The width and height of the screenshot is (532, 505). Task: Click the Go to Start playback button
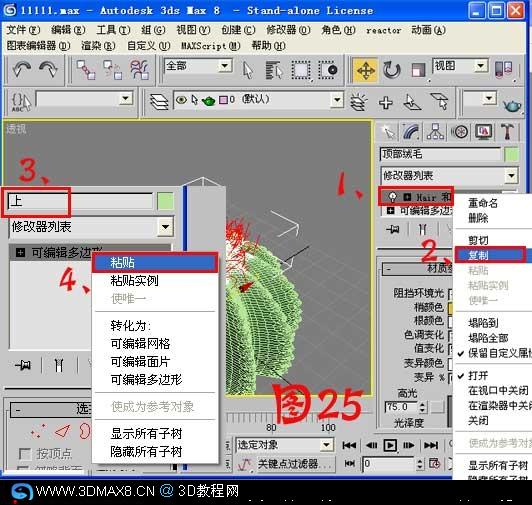click(x=349, y=446)
